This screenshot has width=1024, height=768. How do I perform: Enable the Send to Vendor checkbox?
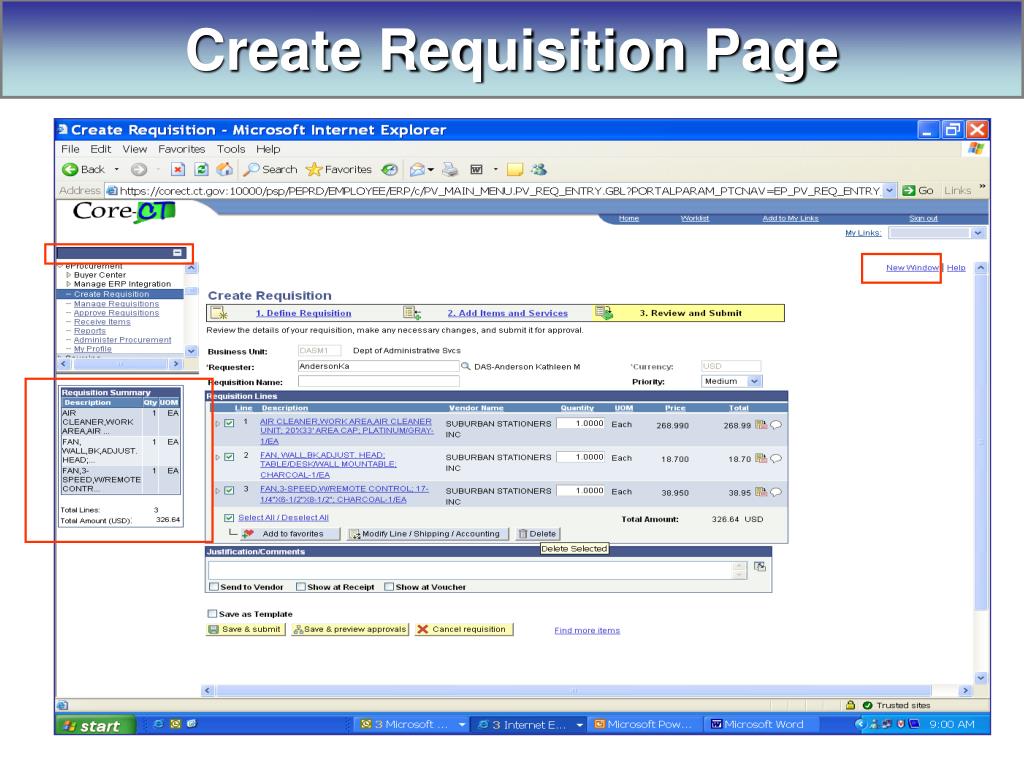click(x=214, y=586)
